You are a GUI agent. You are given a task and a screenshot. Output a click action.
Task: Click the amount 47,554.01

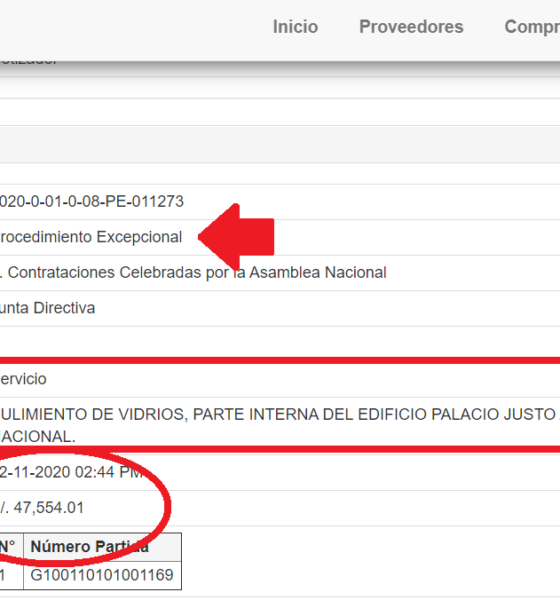point(41,508)
